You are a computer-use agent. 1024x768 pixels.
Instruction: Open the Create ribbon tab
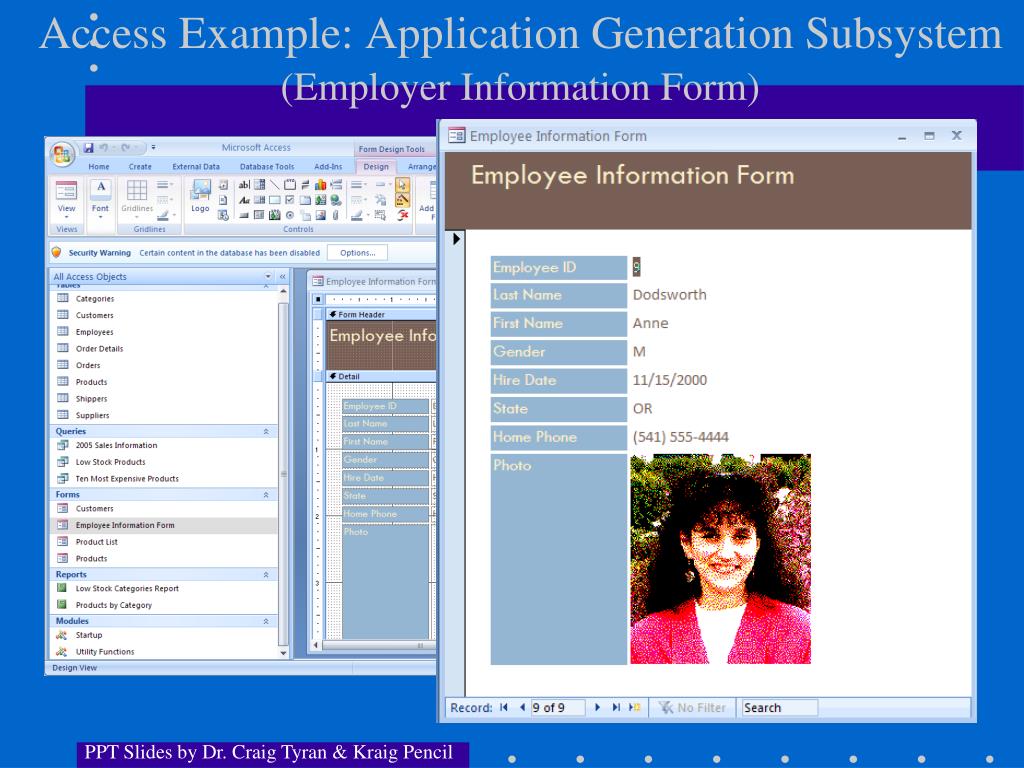(x=140, y=167)
